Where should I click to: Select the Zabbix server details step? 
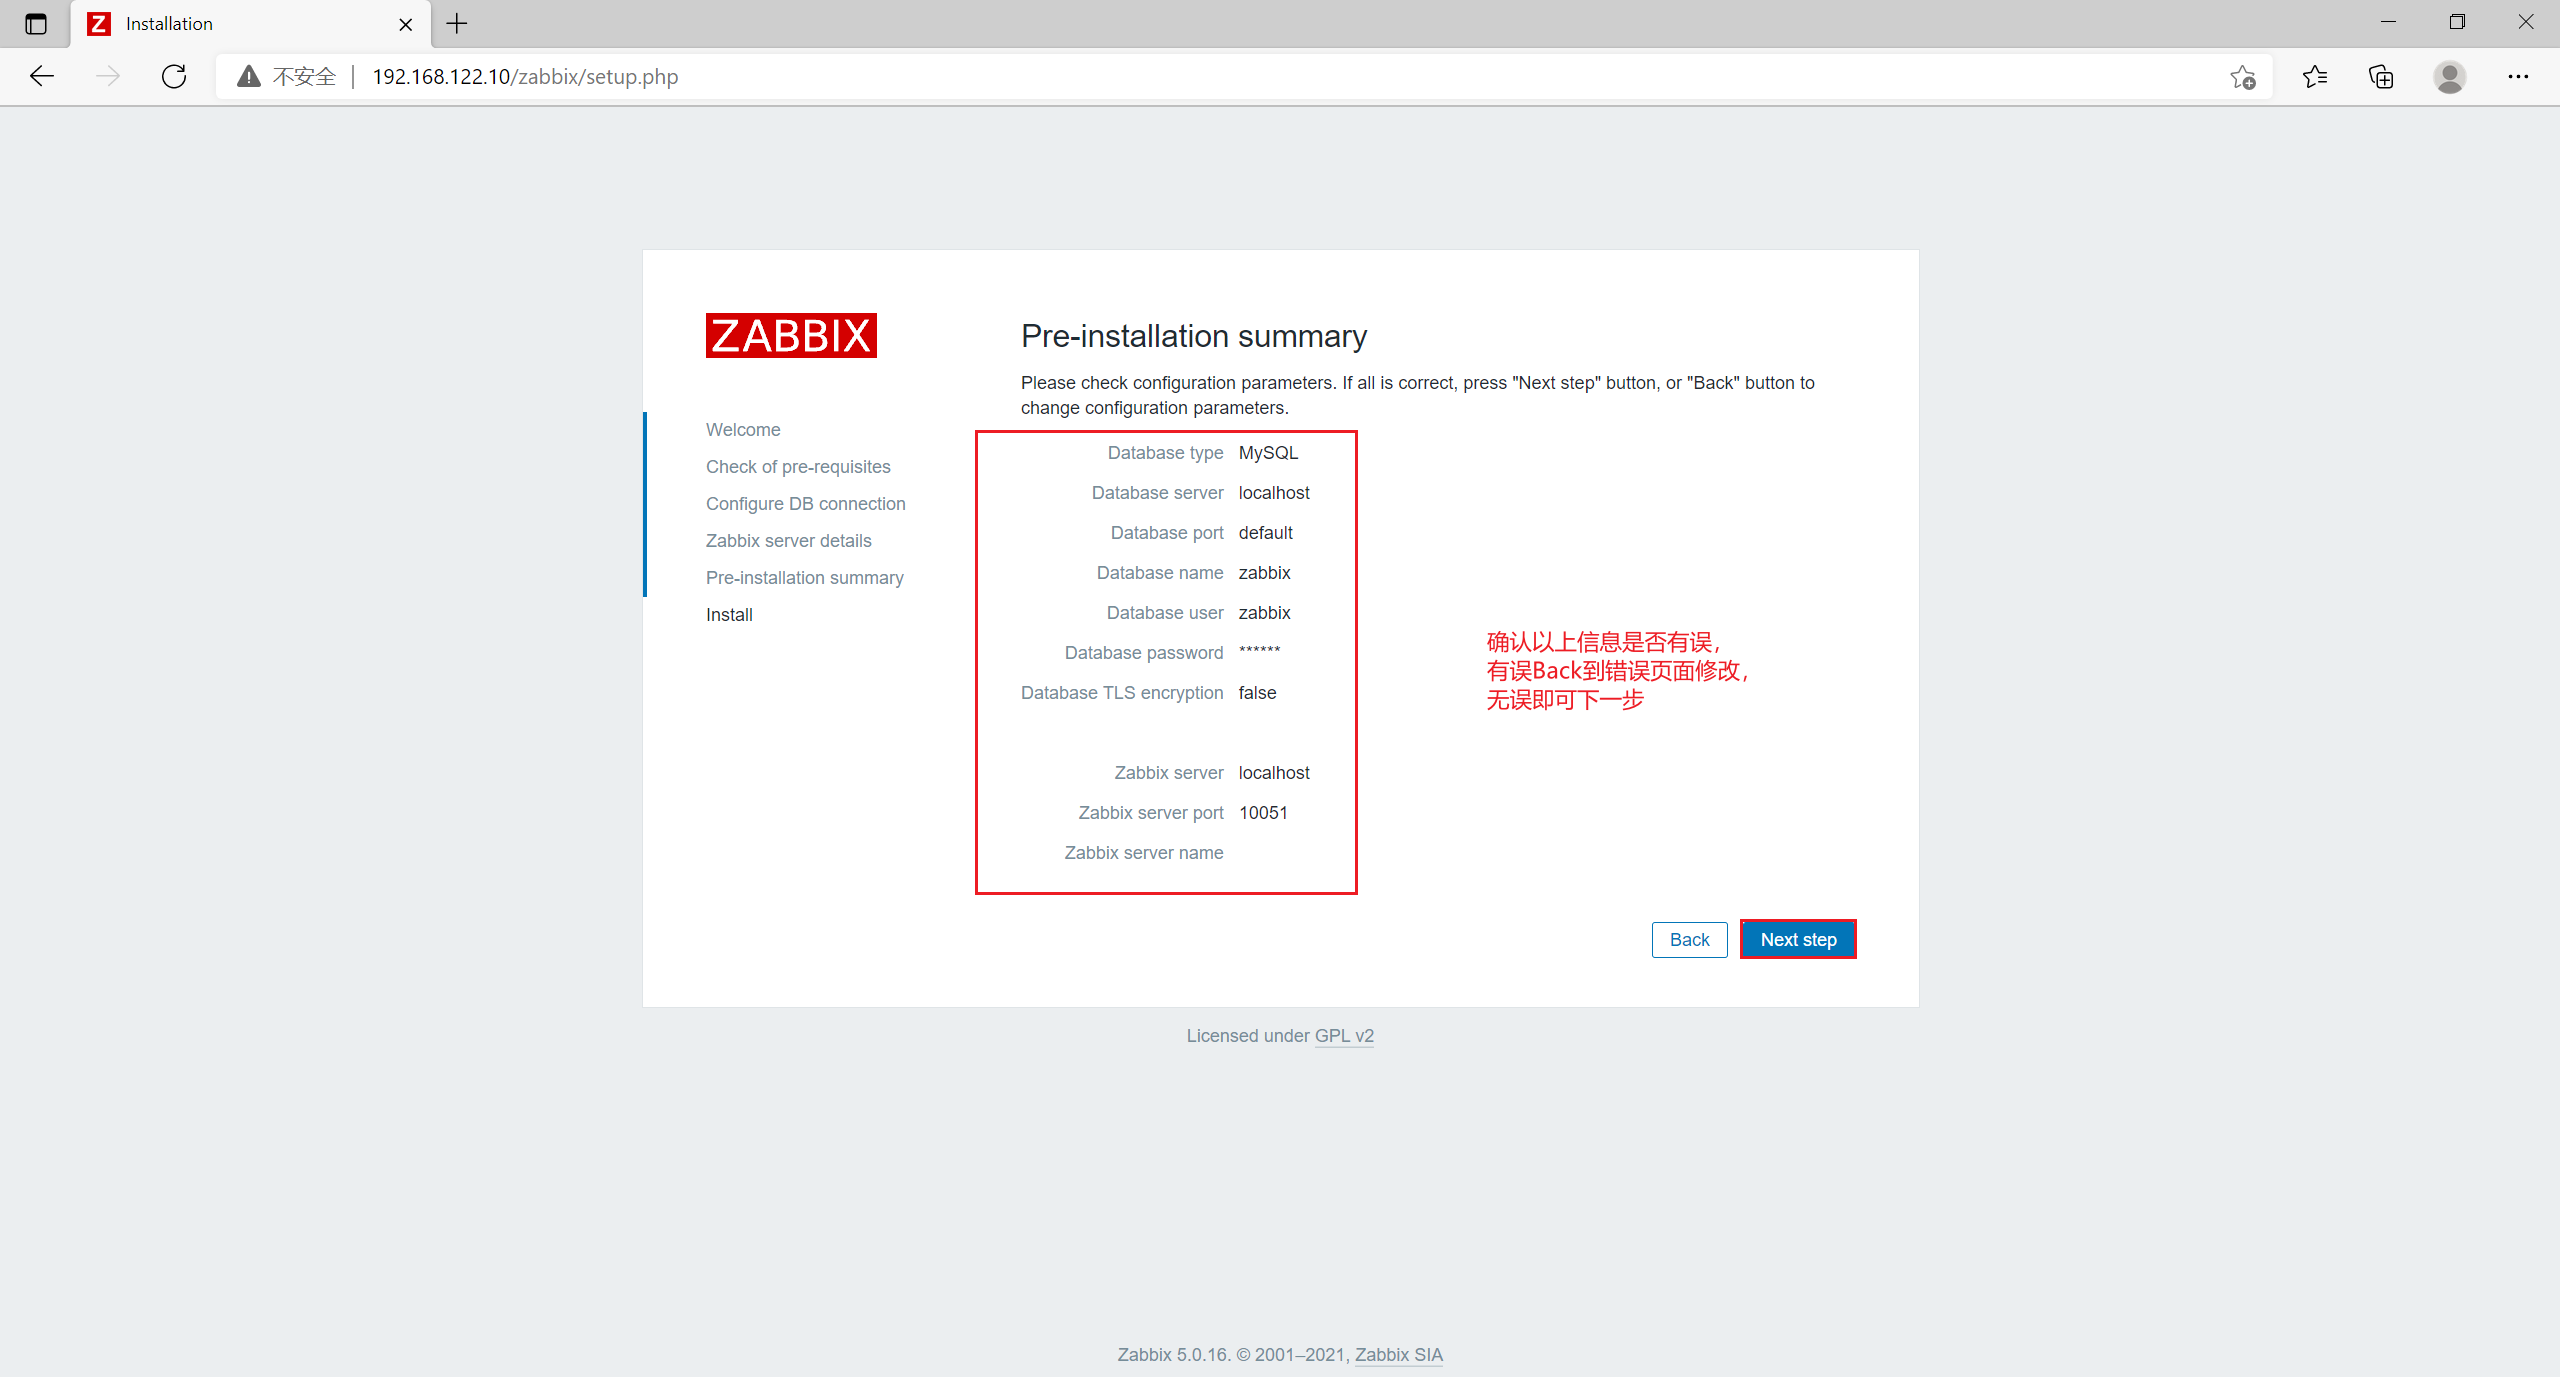coord(789,541)
